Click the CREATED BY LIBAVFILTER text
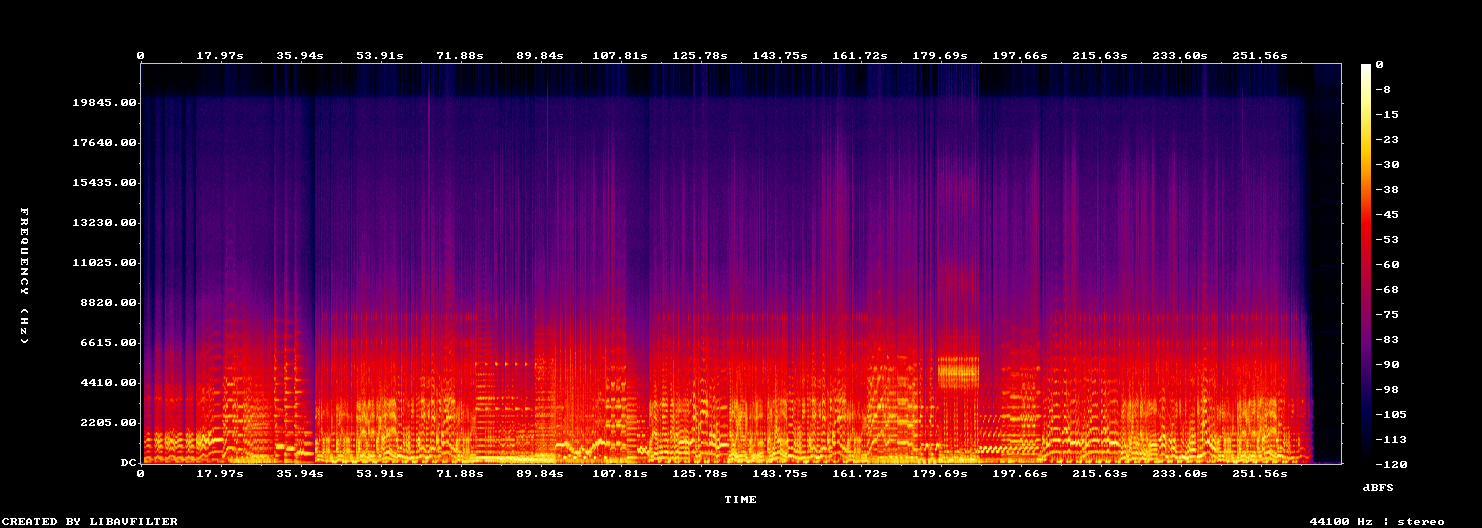The image size is (1482, 528). pyautogui.click(x=91, y=521)
